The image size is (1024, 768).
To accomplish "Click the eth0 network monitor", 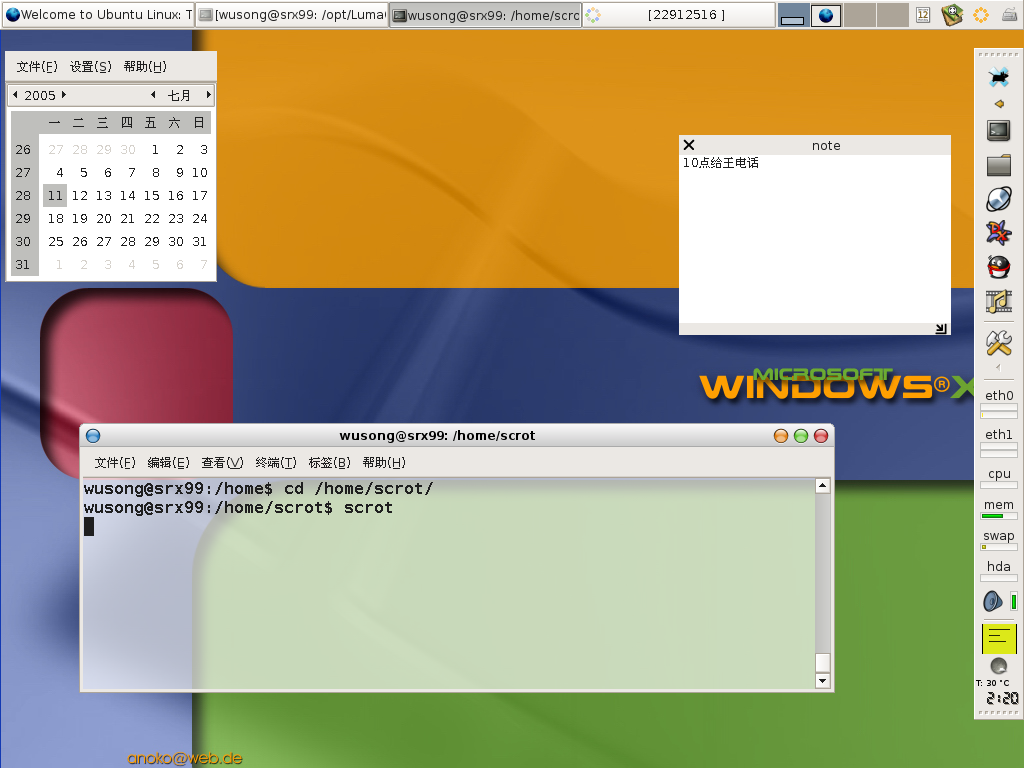I will tap(999, 403).
